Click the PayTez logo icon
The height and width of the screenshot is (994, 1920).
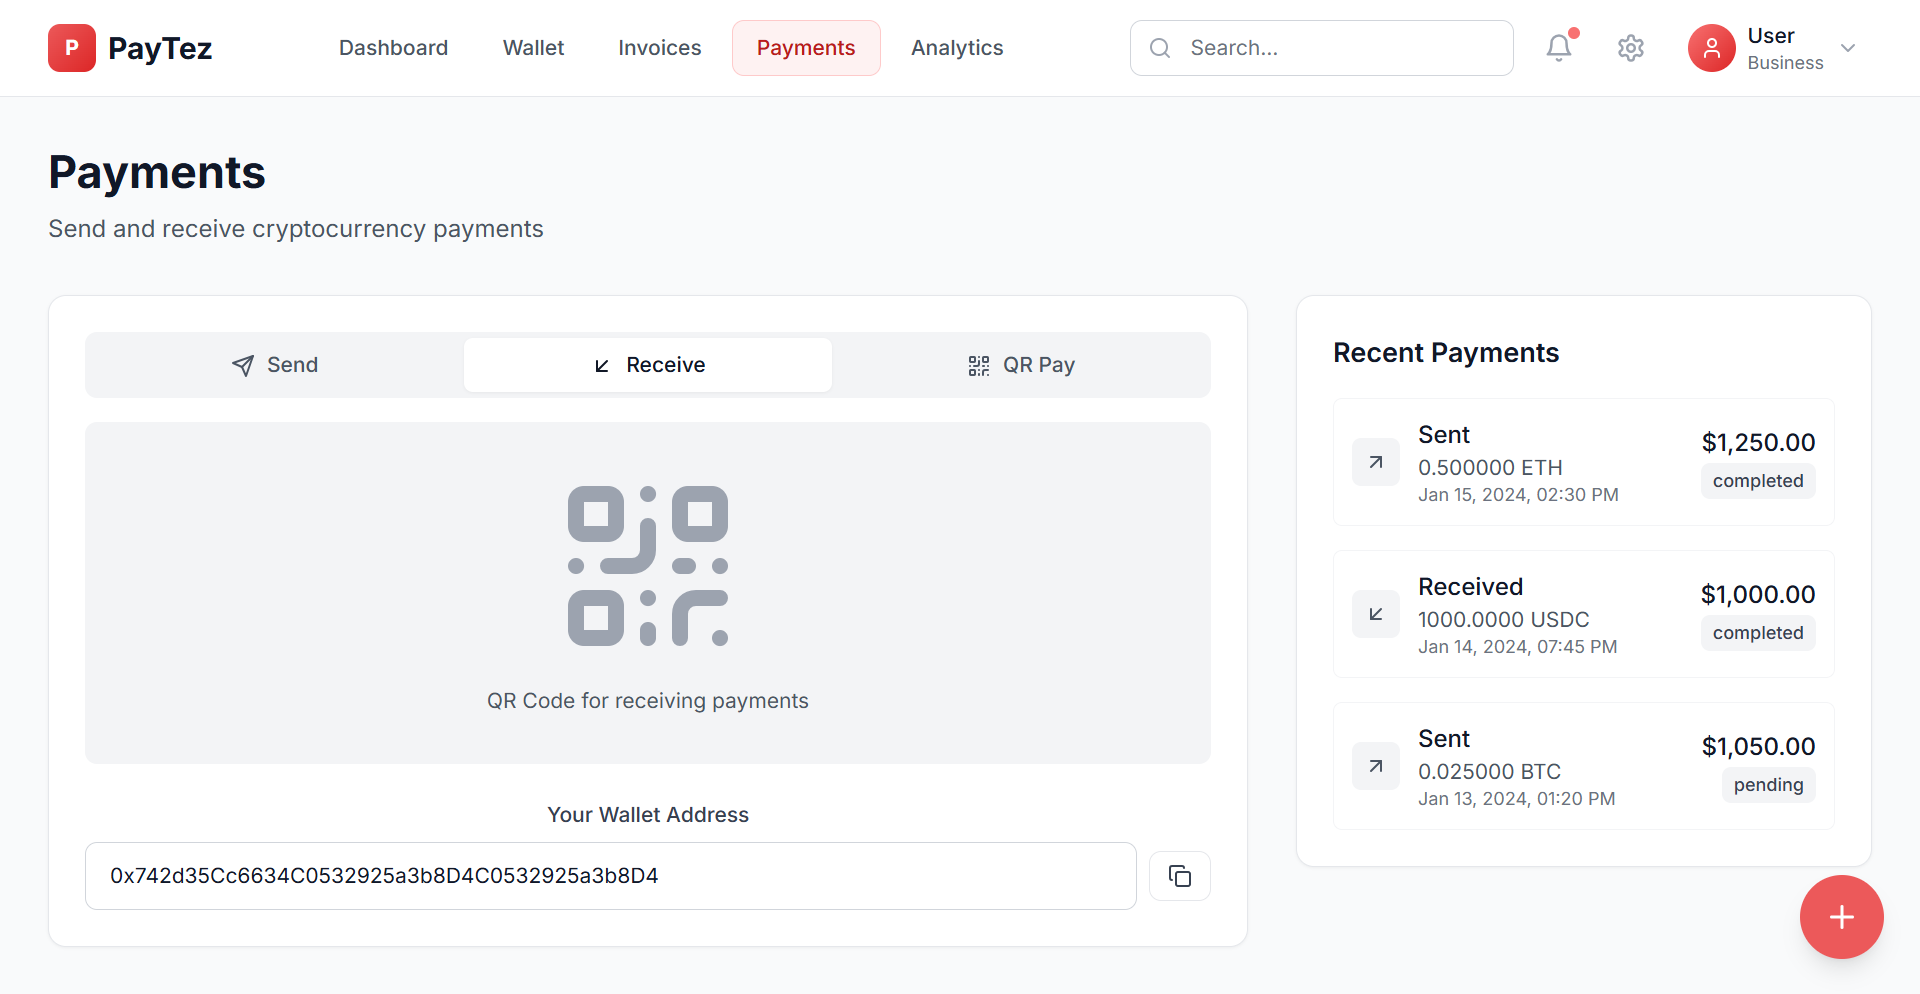click(x=72, y=48)
